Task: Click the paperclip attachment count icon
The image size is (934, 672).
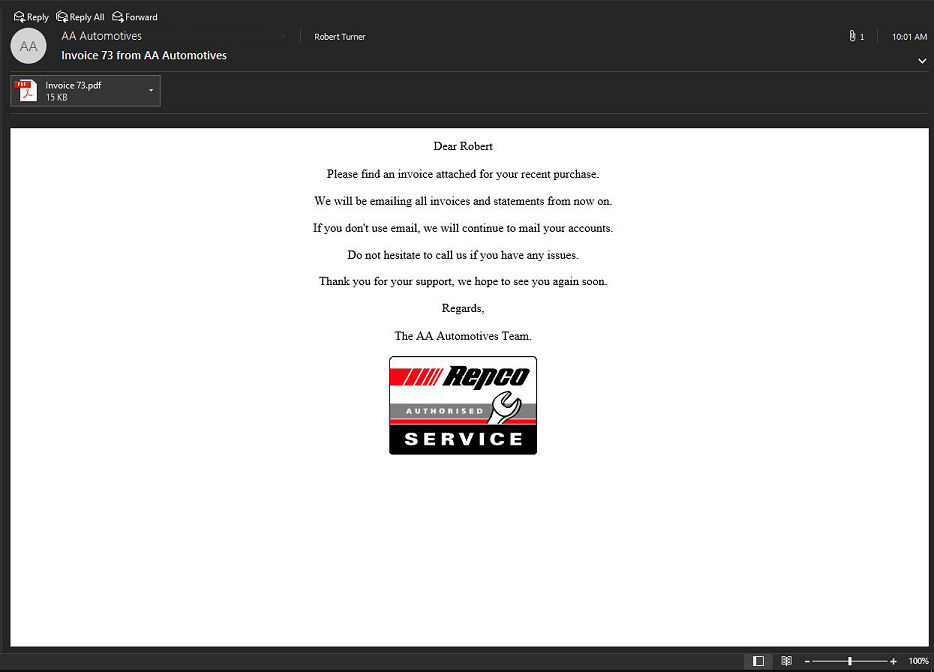Action: (856, 36)
